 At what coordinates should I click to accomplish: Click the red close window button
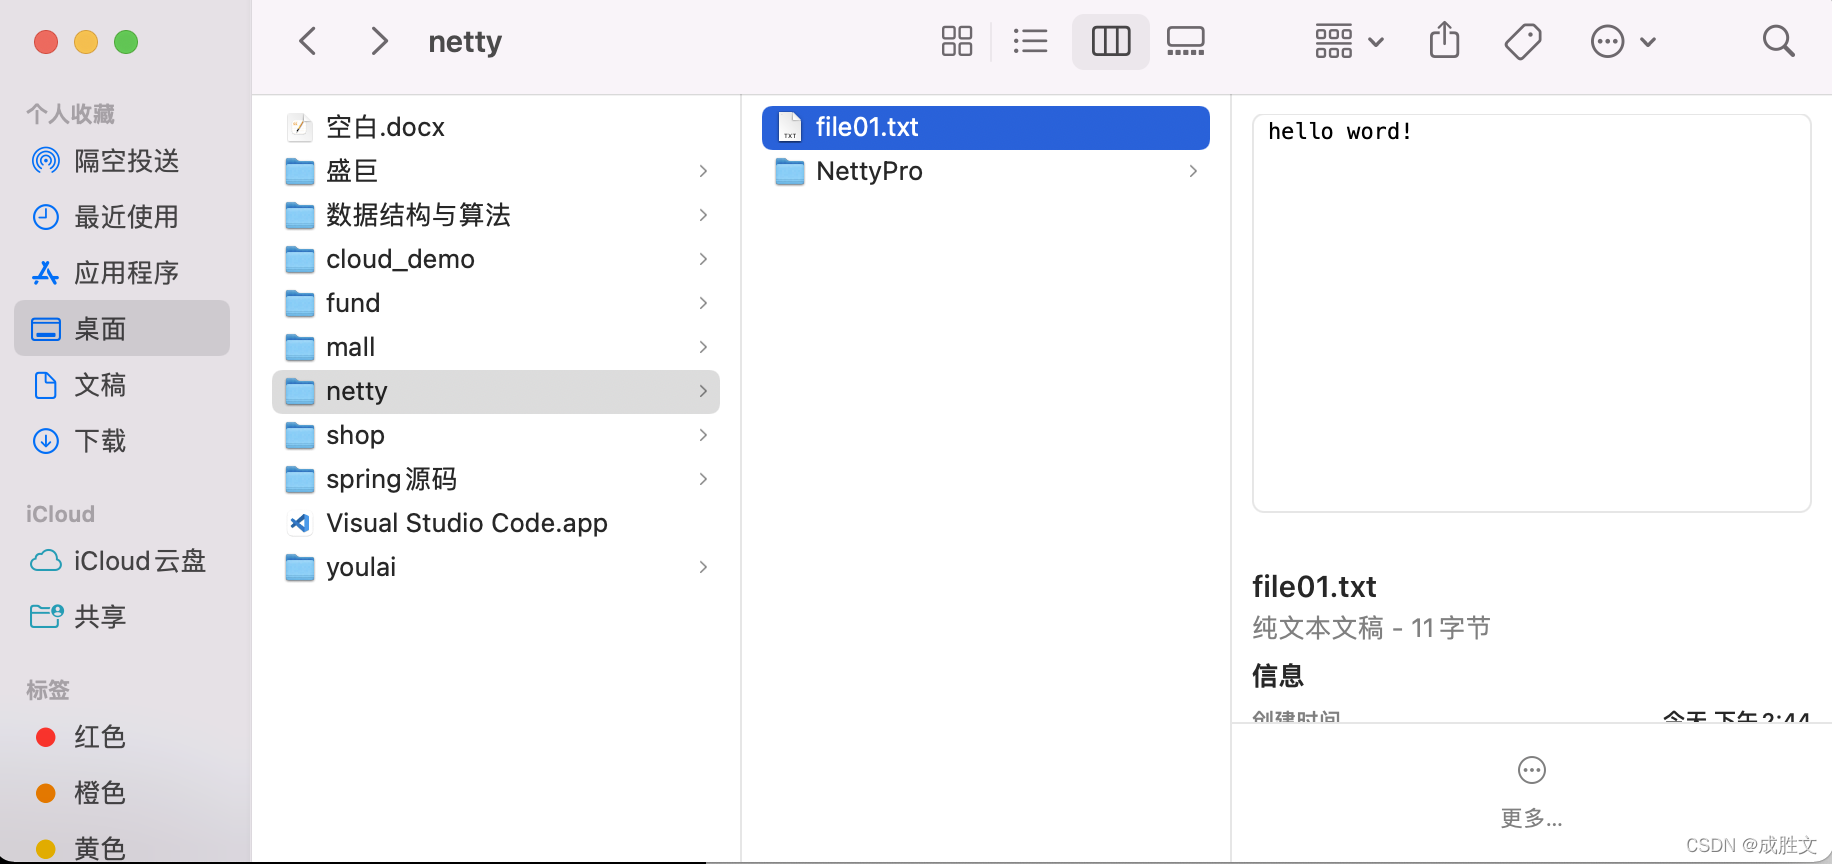point(46,42)
